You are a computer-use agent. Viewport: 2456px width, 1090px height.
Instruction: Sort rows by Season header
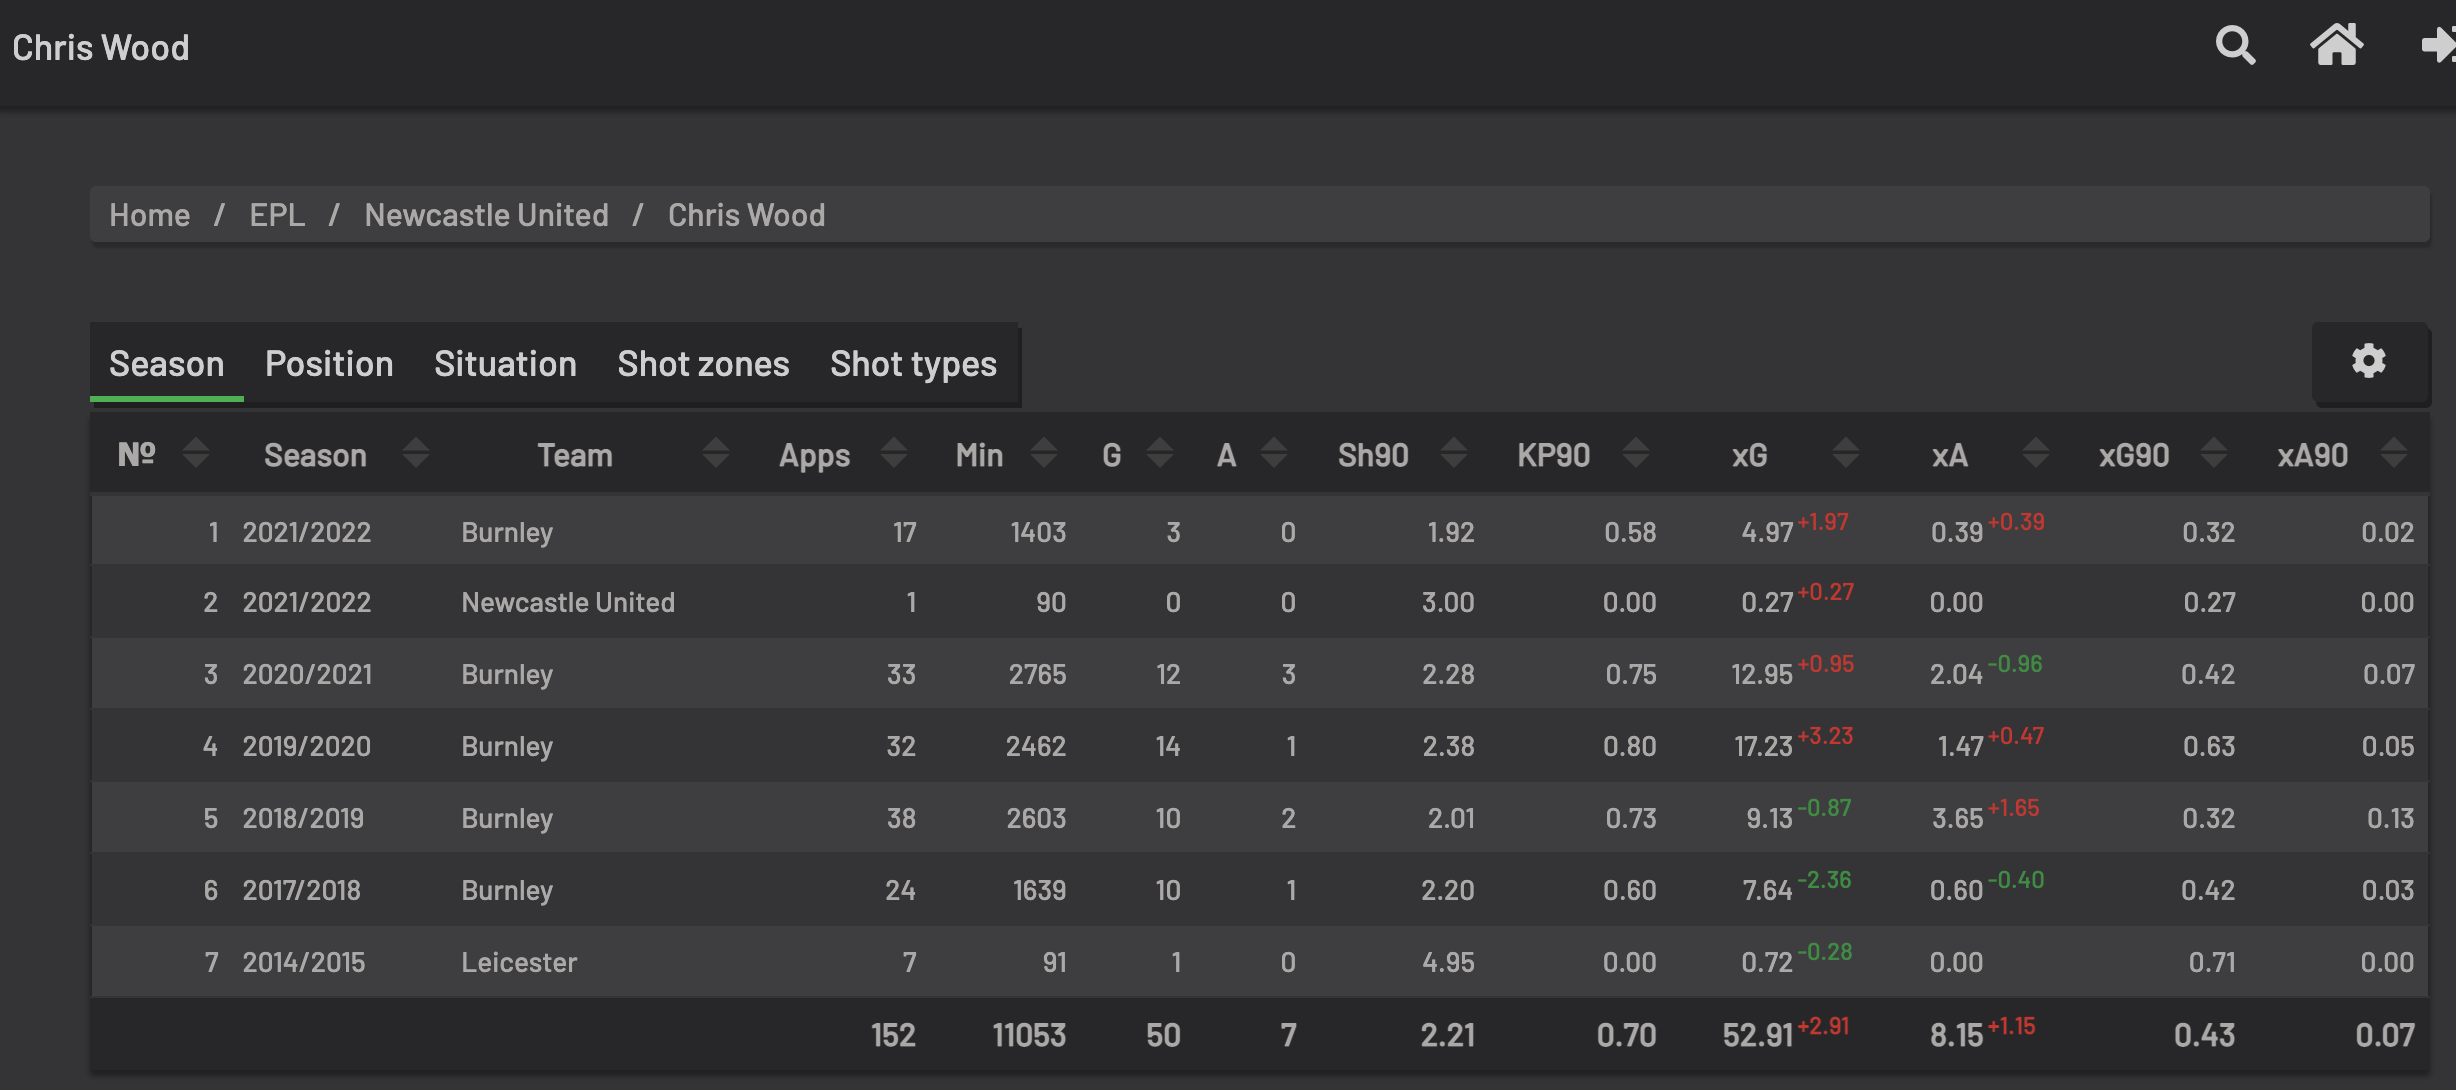(315, 455)
